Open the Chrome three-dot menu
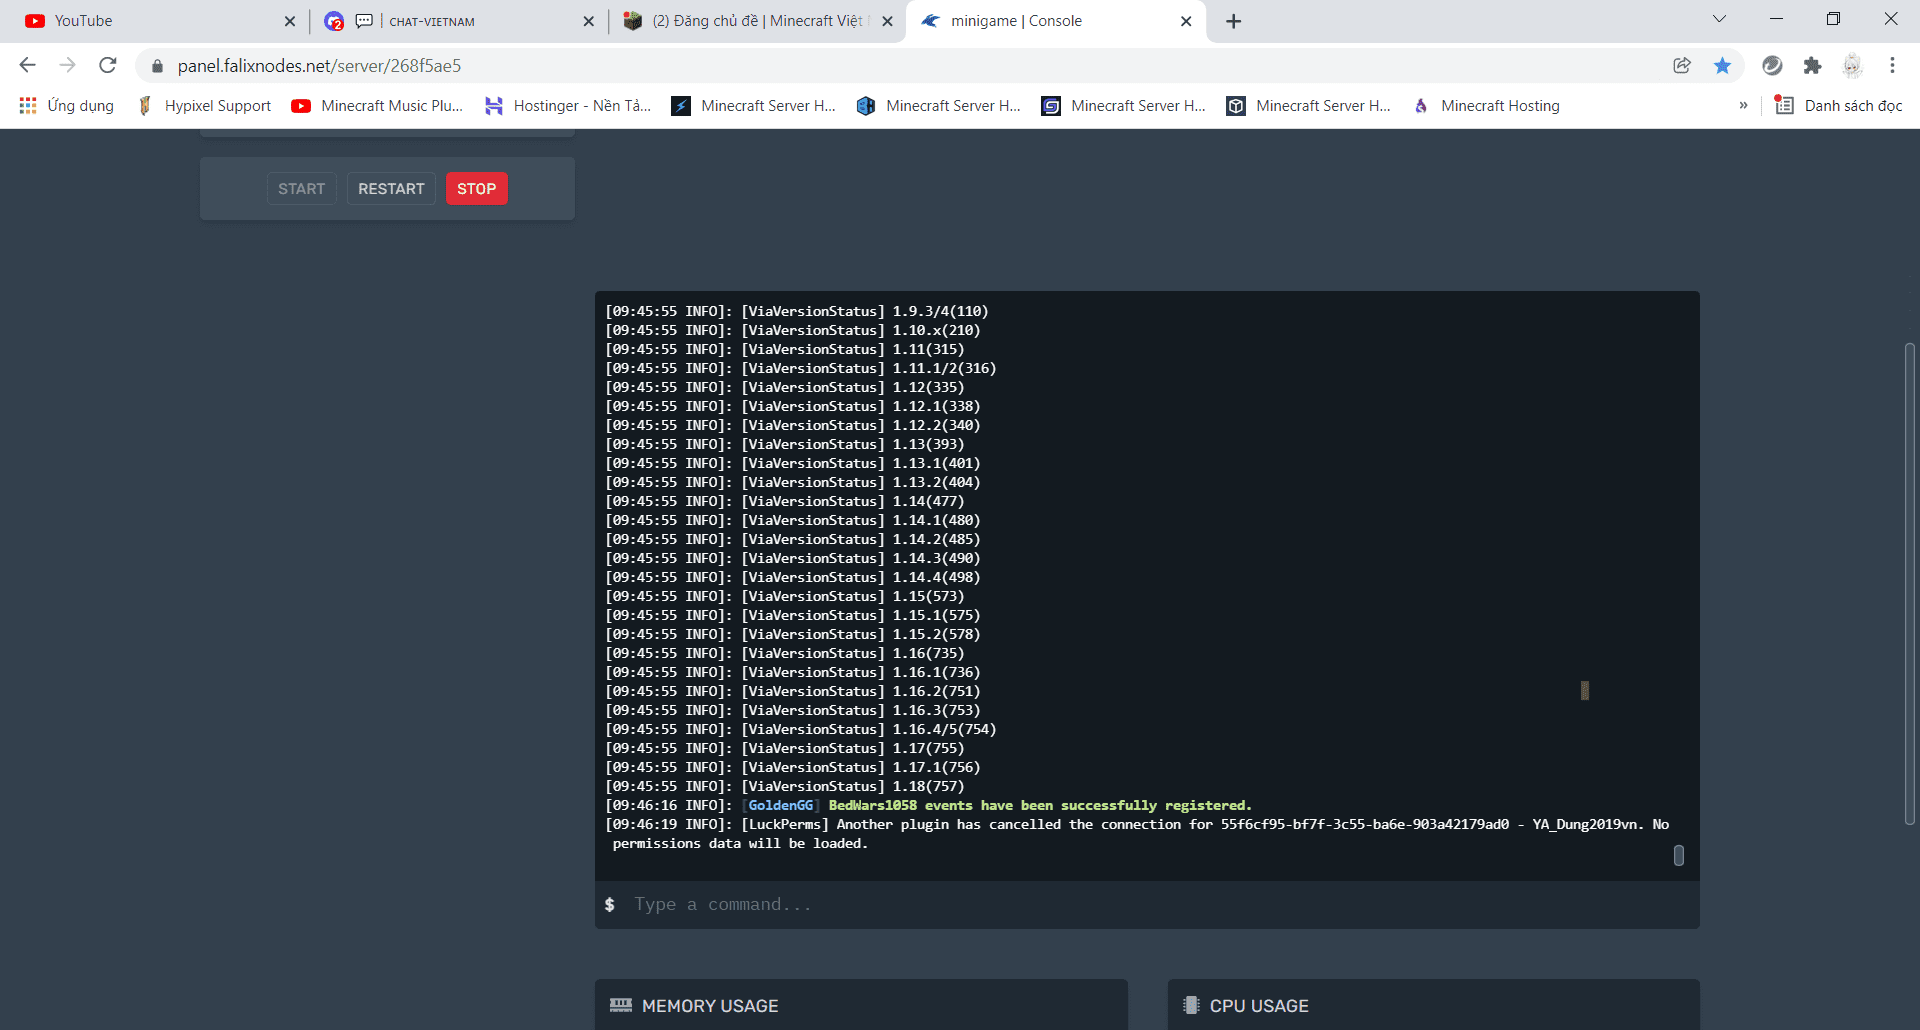1920x1030 pixels. 1892,65
